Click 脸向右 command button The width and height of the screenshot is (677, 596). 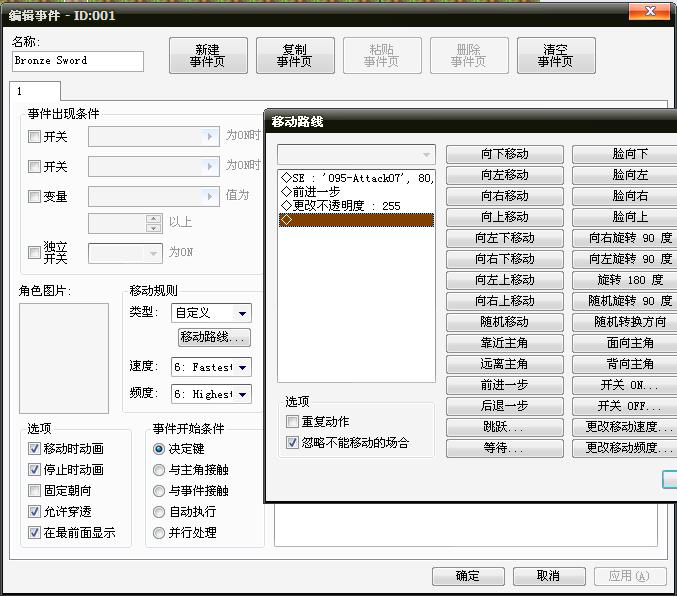point(625,196)
